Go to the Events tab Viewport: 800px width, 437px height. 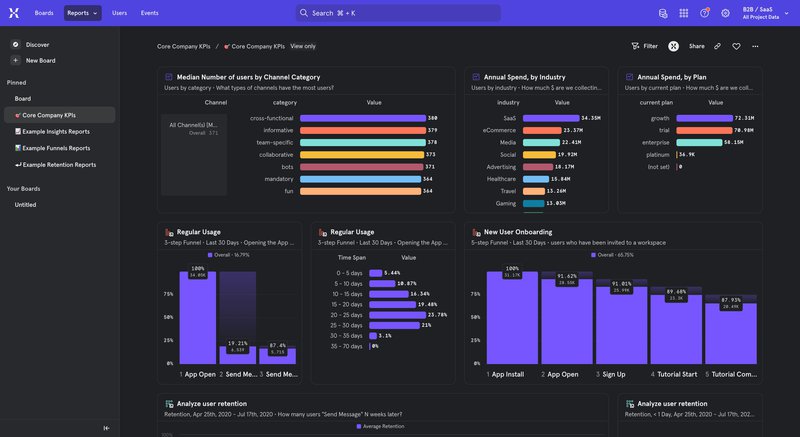click(149, 13)
